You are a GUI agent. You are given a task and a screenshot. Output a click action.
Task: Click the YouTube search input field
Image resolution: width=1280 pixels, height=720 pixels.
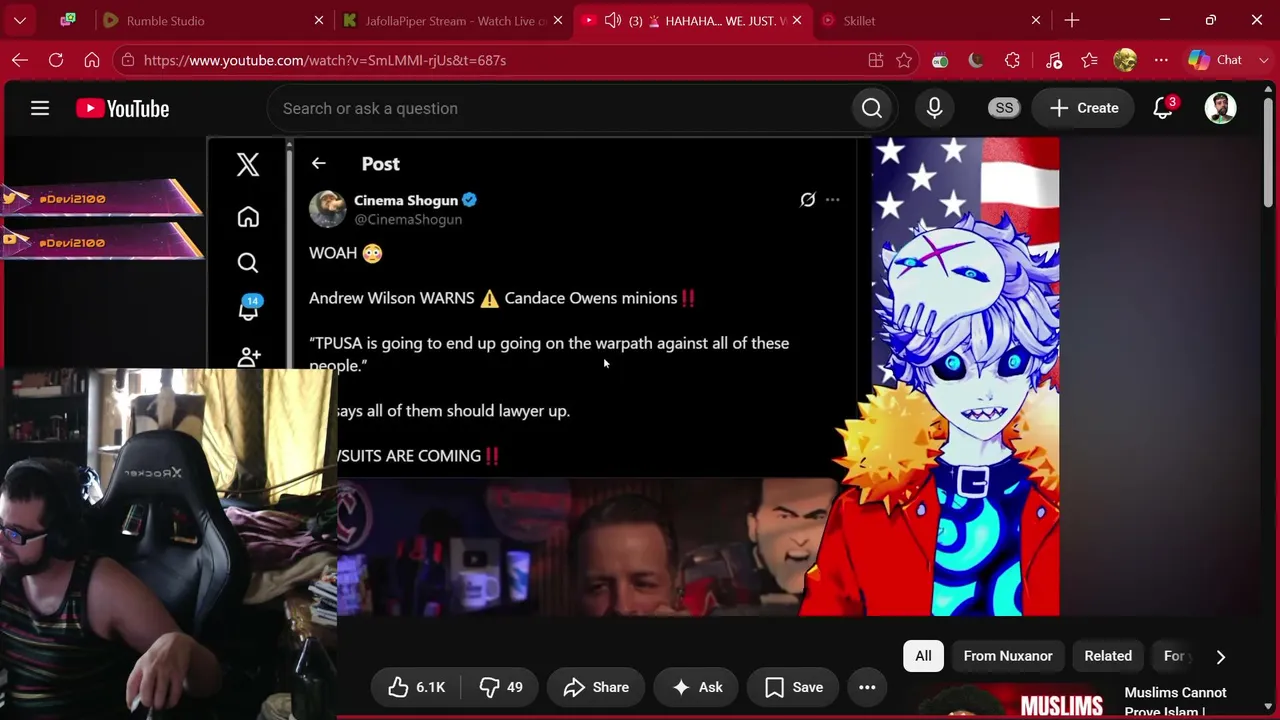pos(560,108)
